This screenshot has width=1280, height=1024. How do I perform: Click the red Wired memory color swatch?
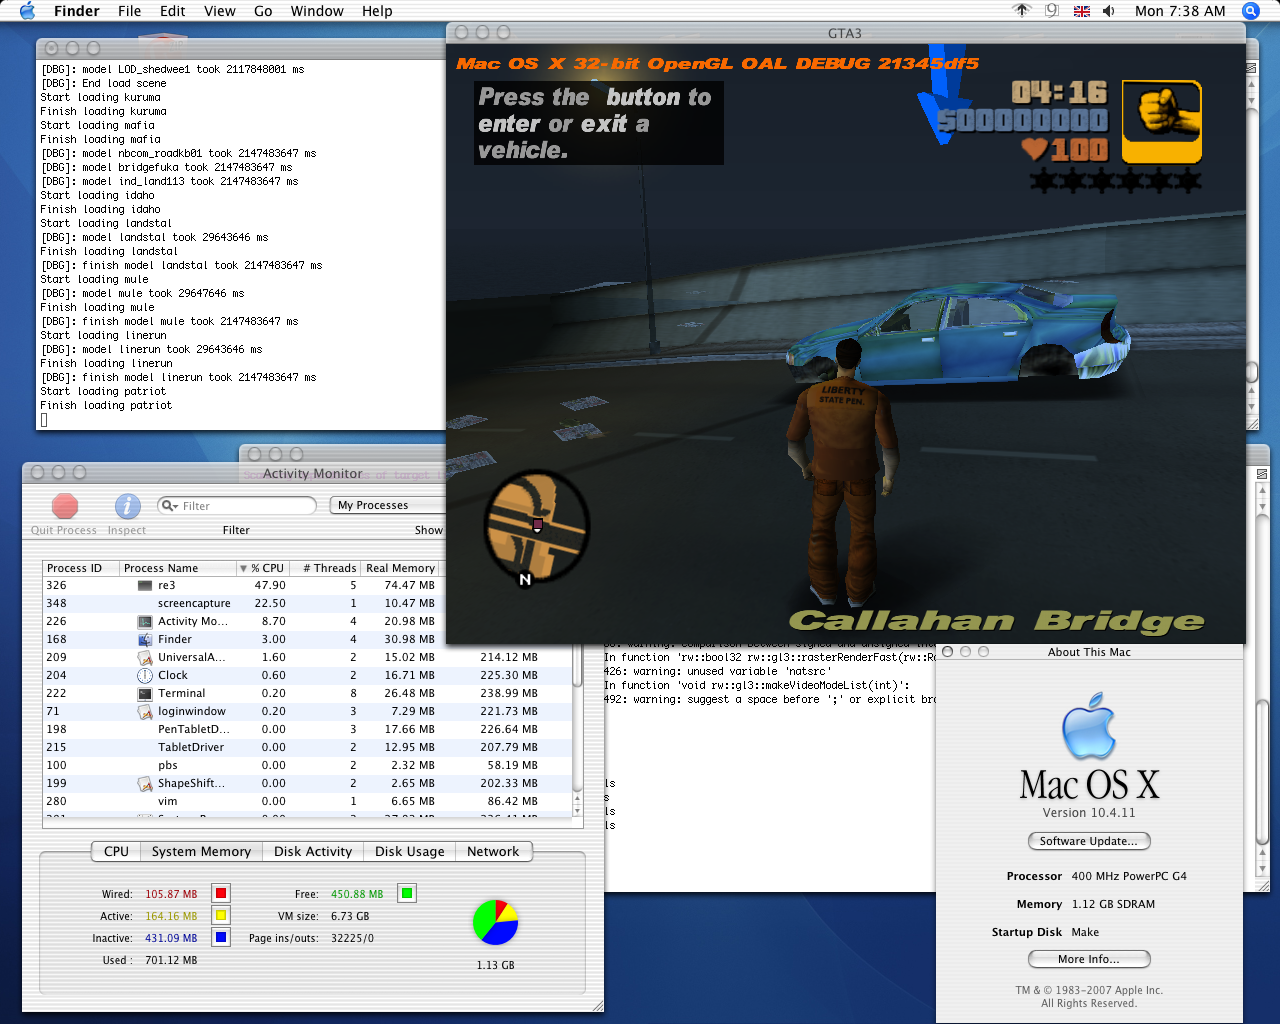pos(221,893)
